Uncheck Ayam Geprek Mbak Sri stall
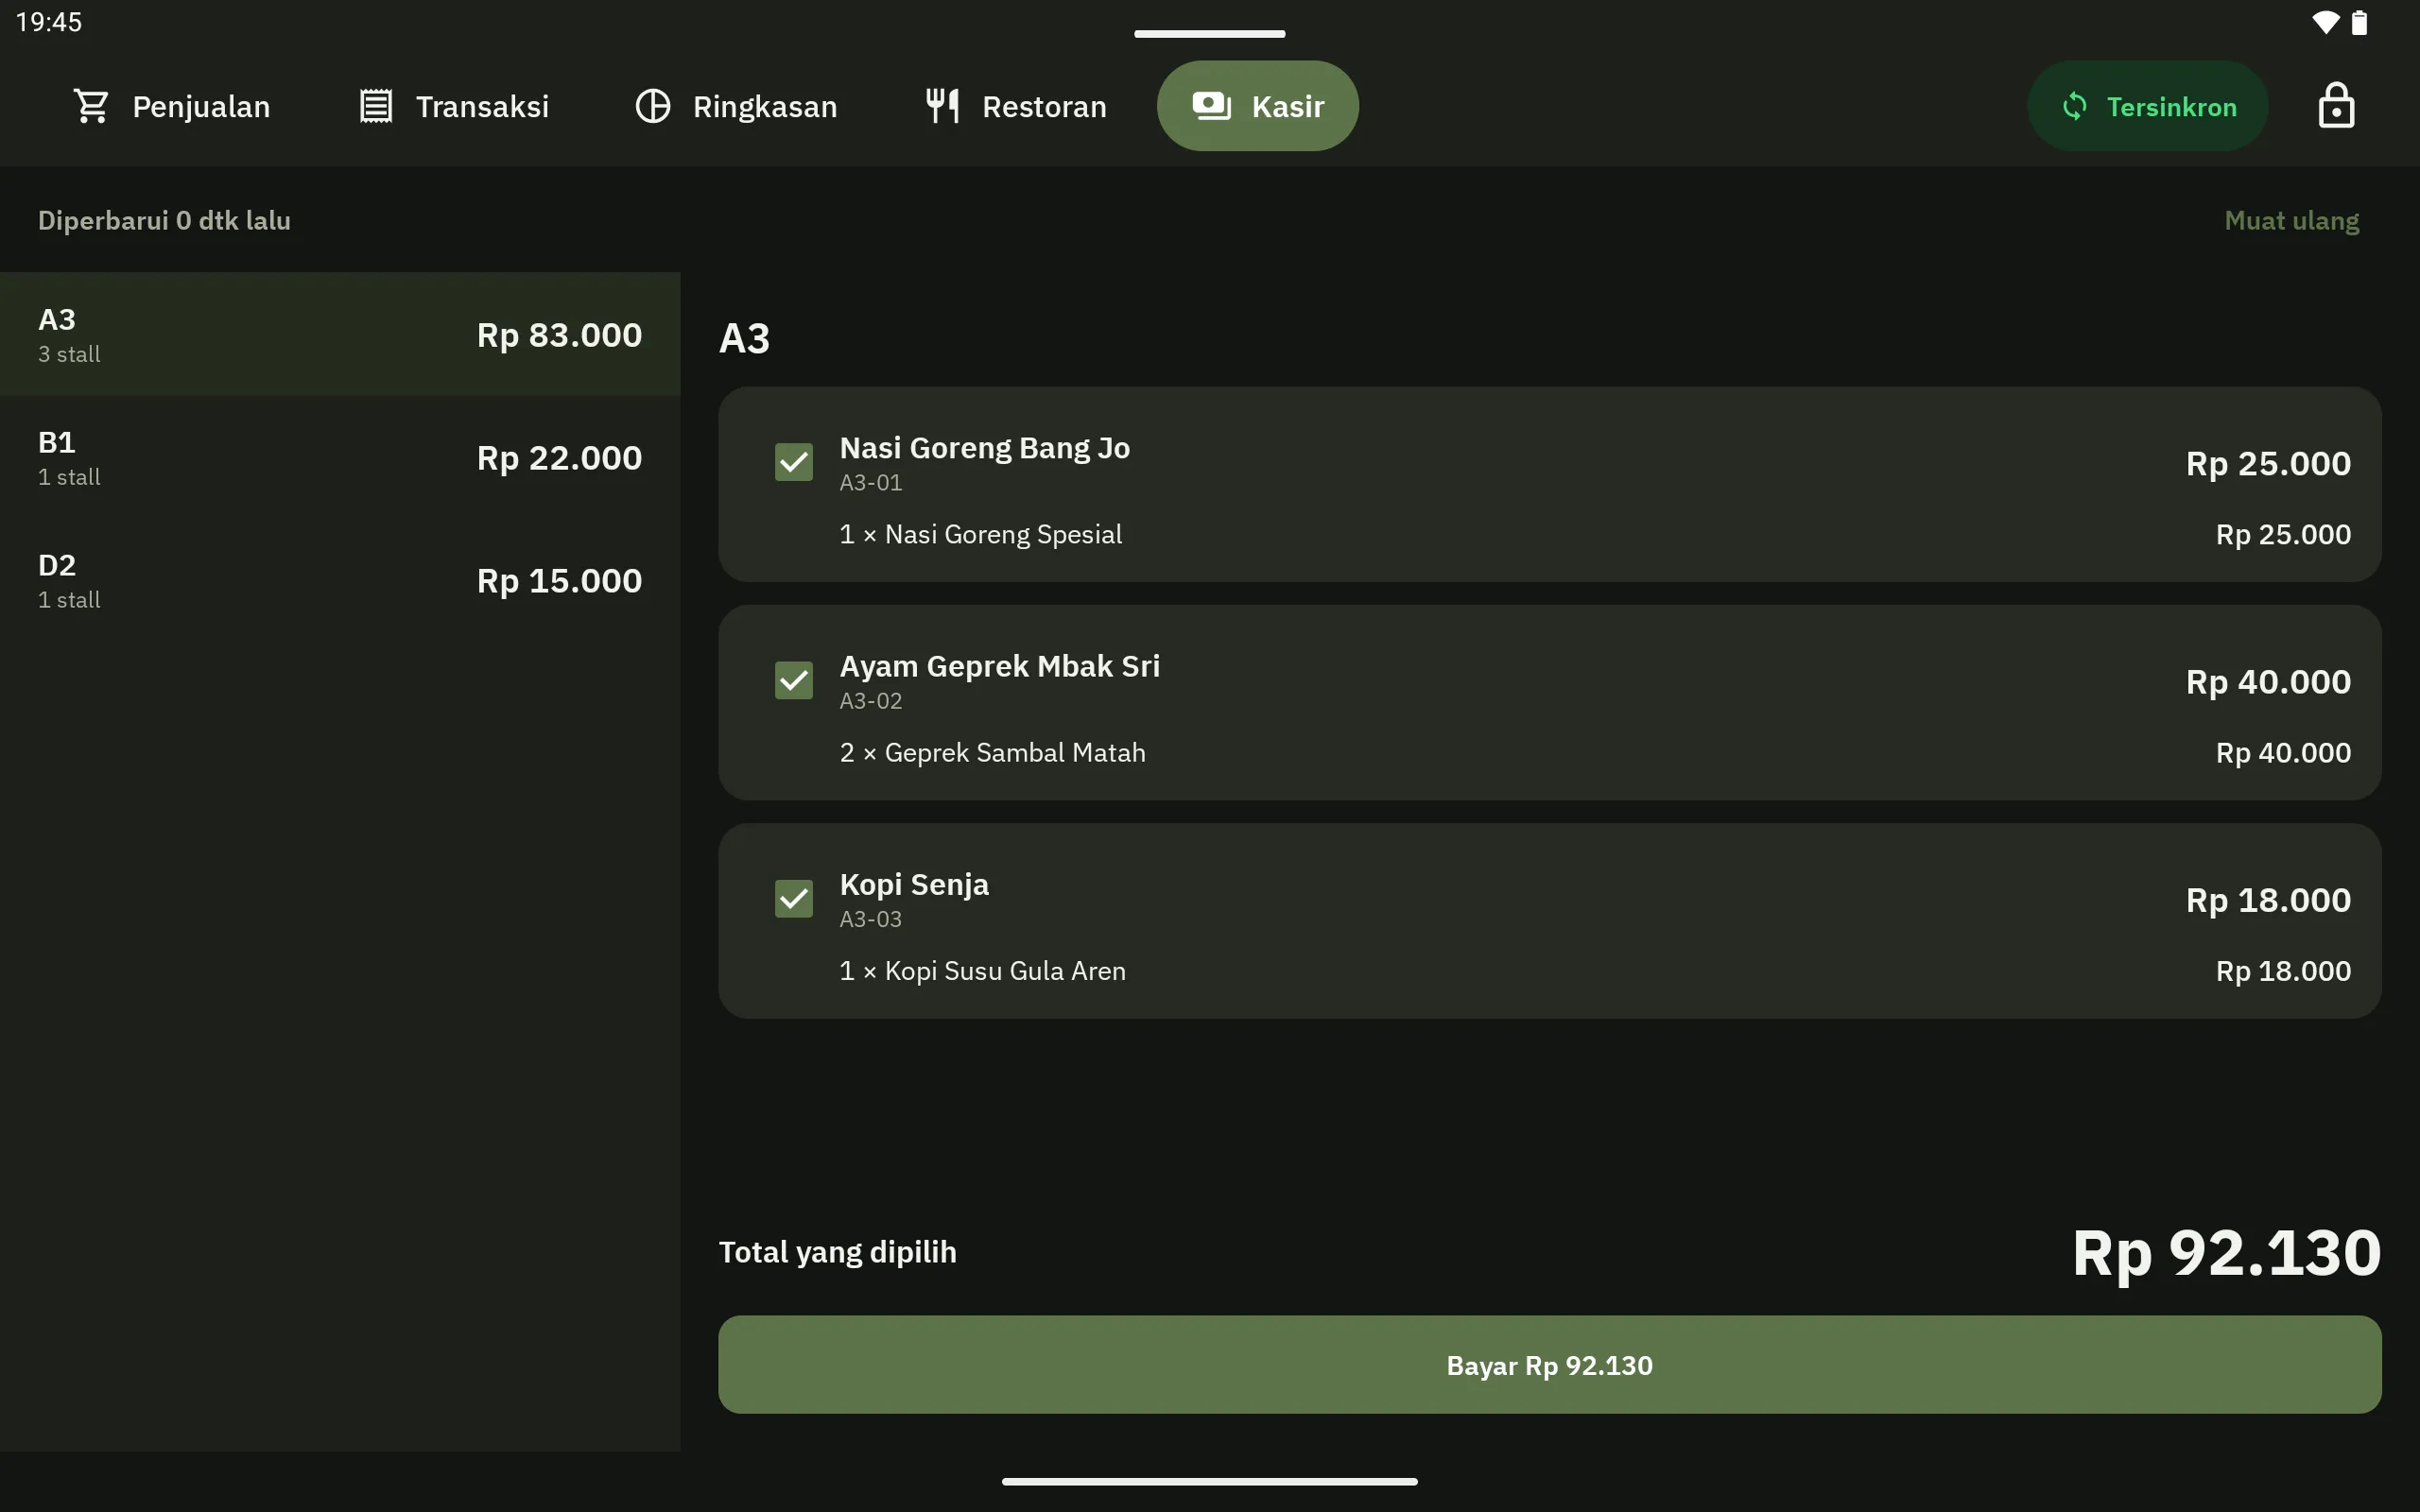The image size is (2420, 1512). tap(794, 680)
